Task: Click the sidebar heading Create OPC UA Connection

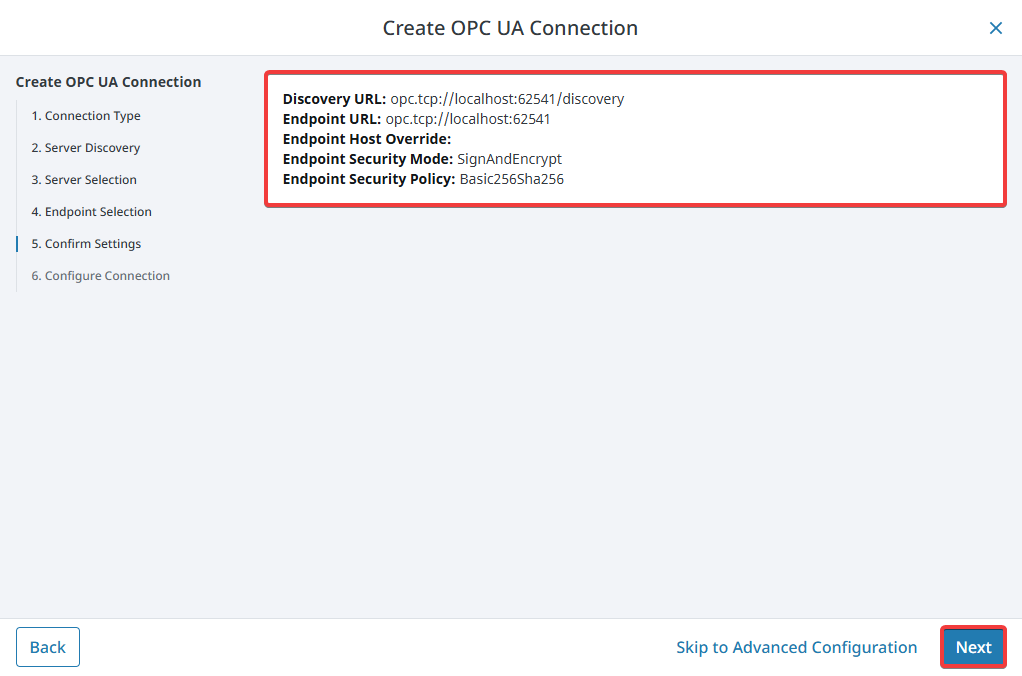Action: (108, 81)
